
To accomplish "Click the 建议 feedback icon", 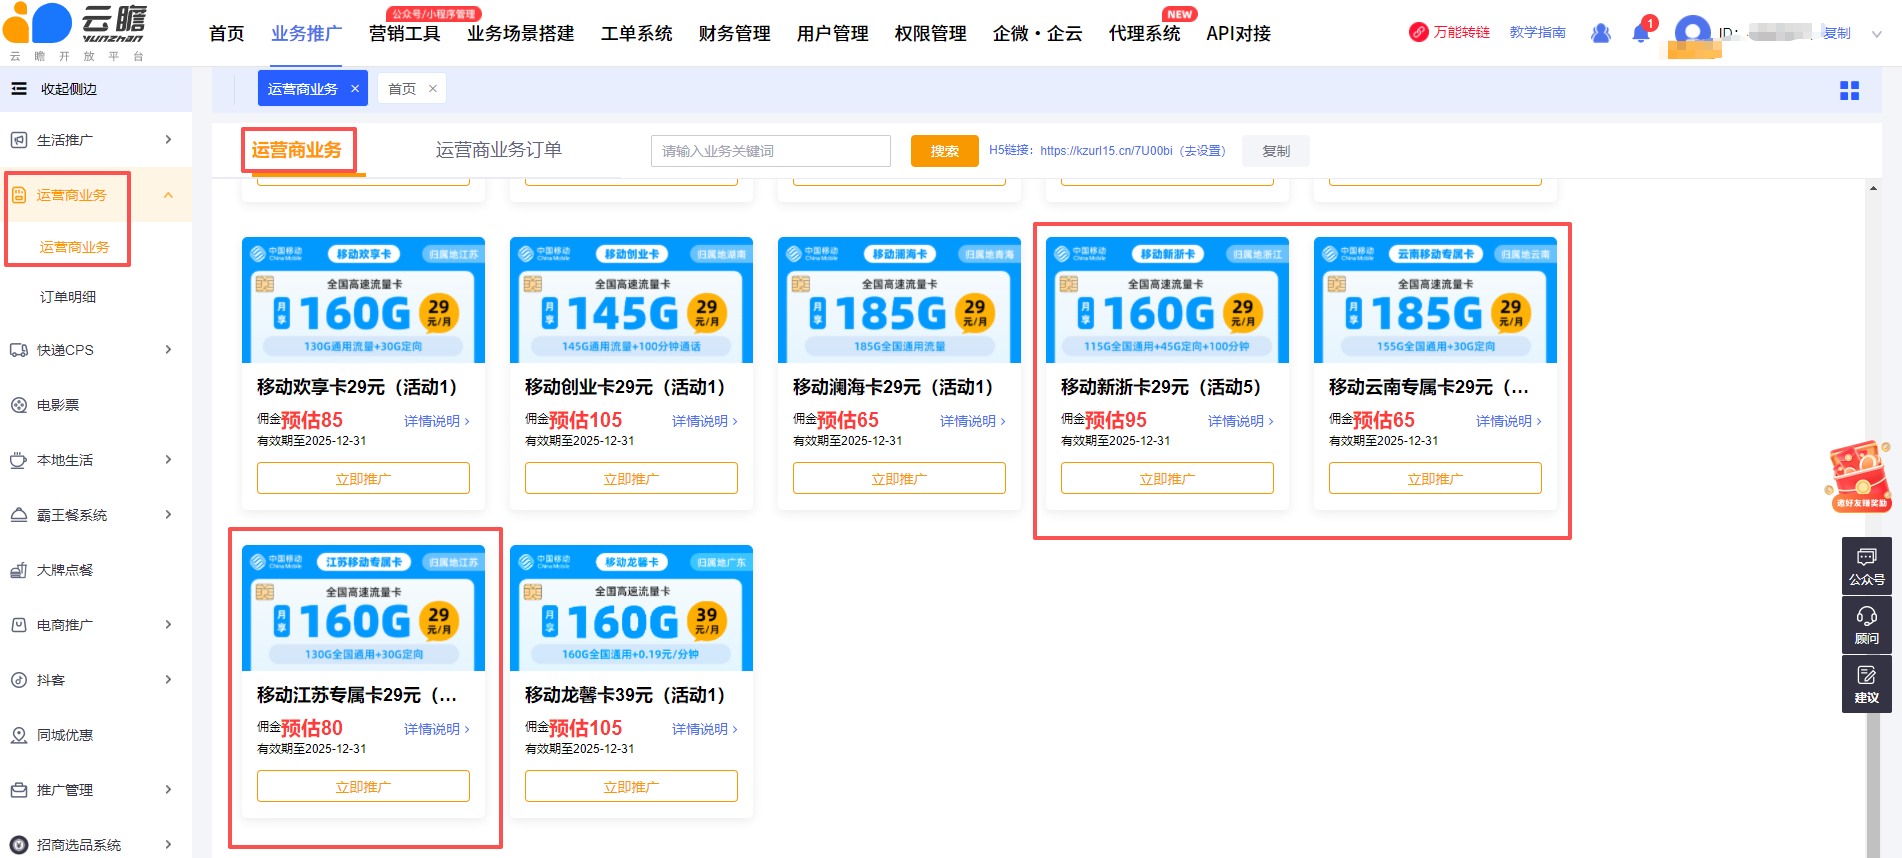I will [1866, 684].
